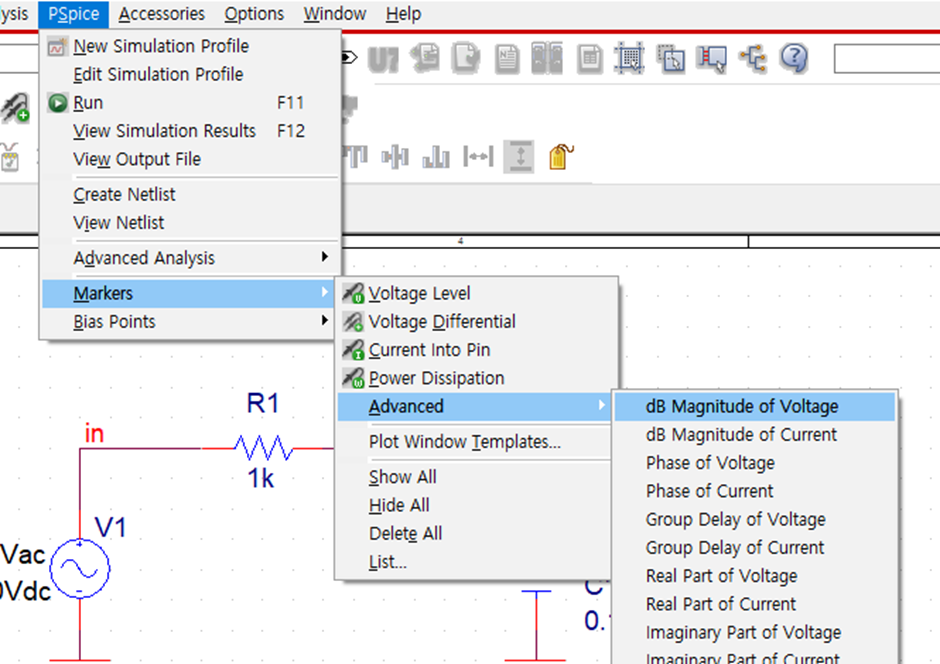Choose Imaginary Part of Voltage
The width and height of the screenshot is (940, 664).
(755, 632)
